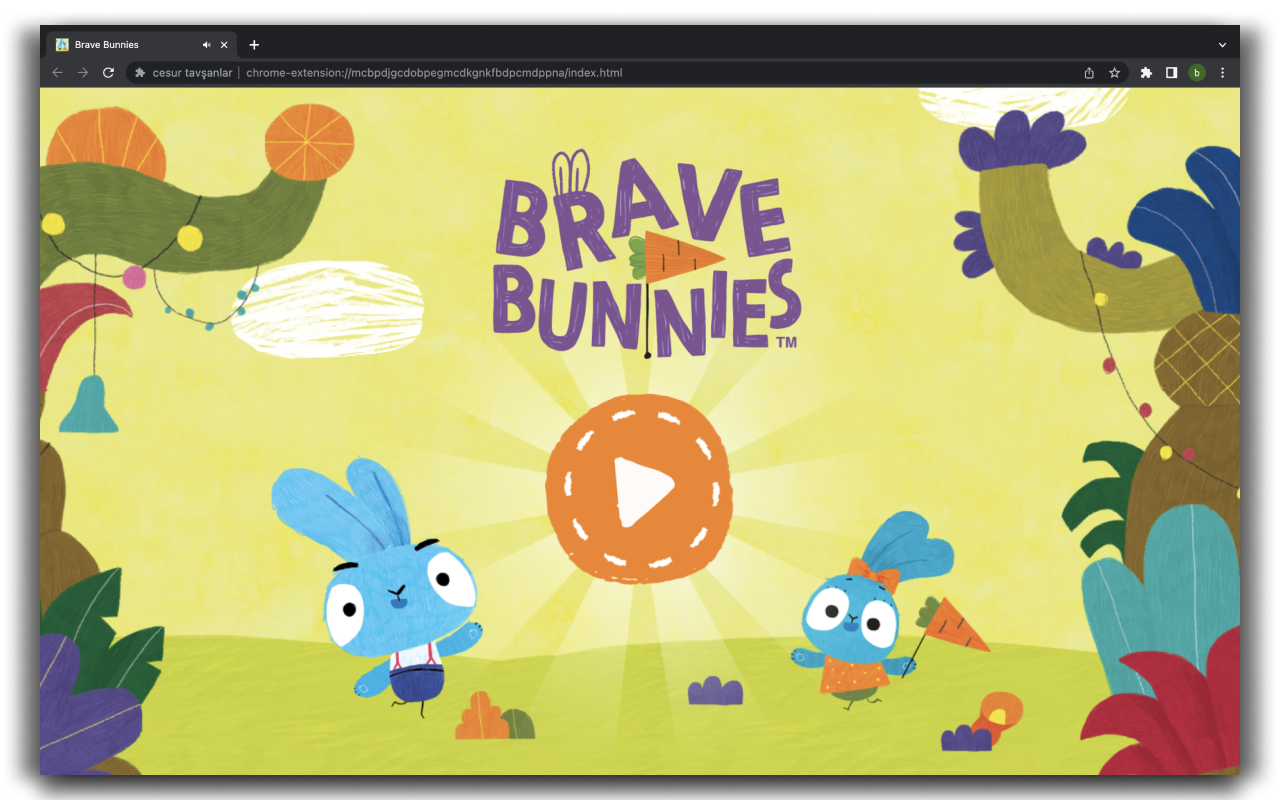
Task: Open a new browser tab
Action: tap(254, 45)
